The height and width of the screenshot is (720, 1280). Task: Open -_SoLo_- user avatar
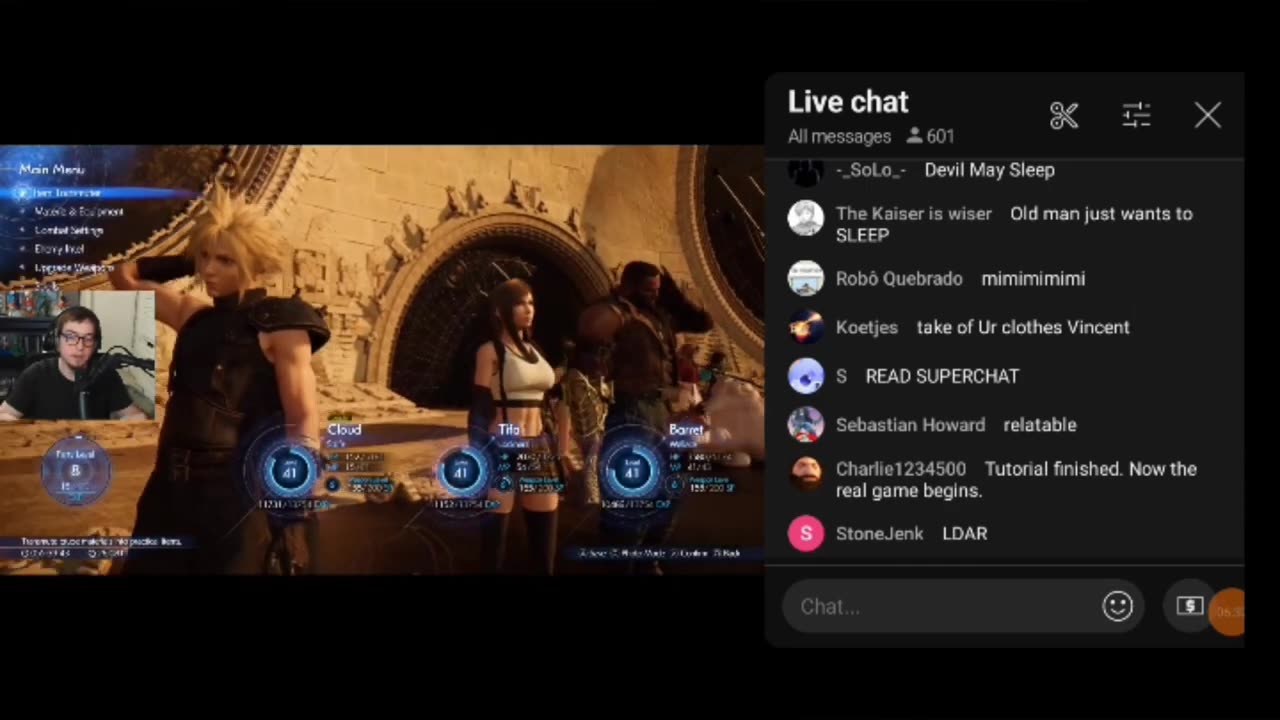point(805,171)
